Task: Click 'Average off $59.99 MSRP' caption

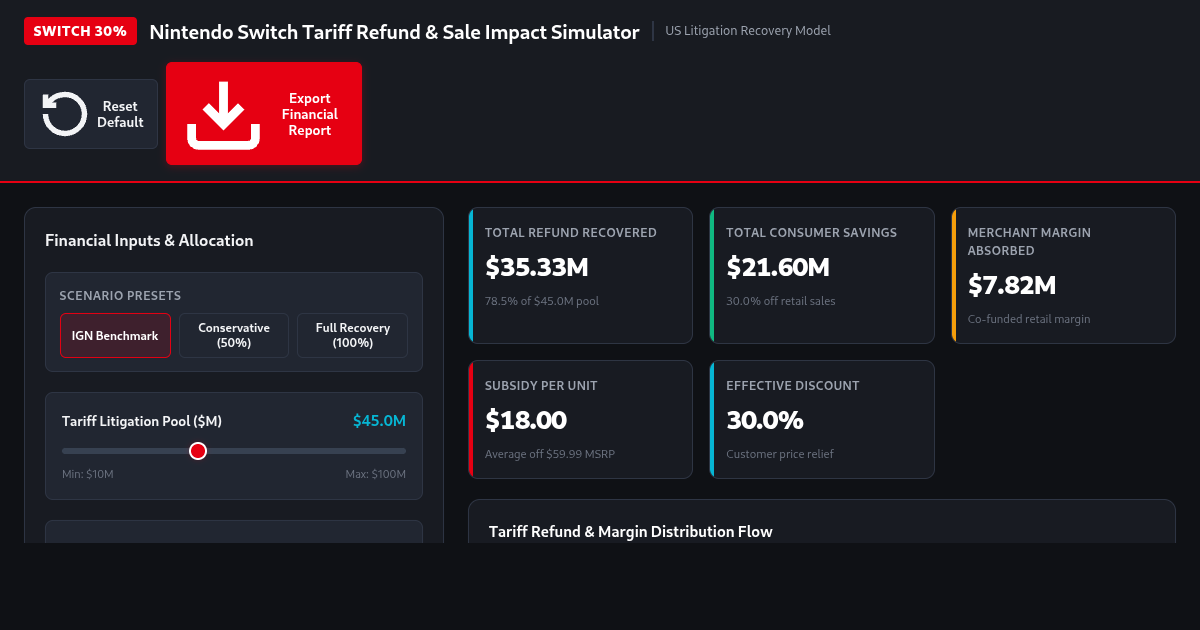Action: (x=550, y=454)
